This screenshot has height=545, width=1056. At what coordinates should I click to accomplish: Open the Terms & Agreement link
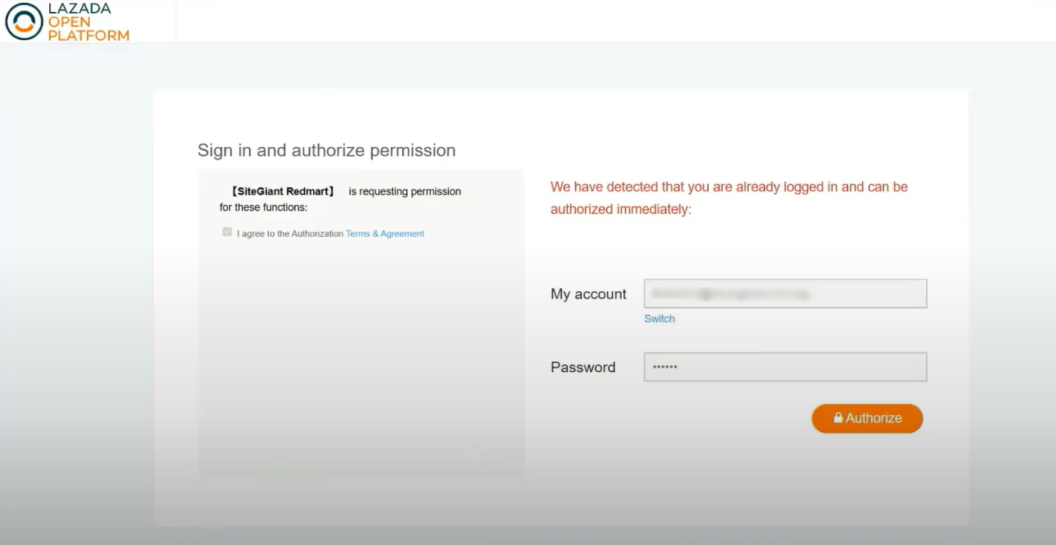[x=385, y=234]
